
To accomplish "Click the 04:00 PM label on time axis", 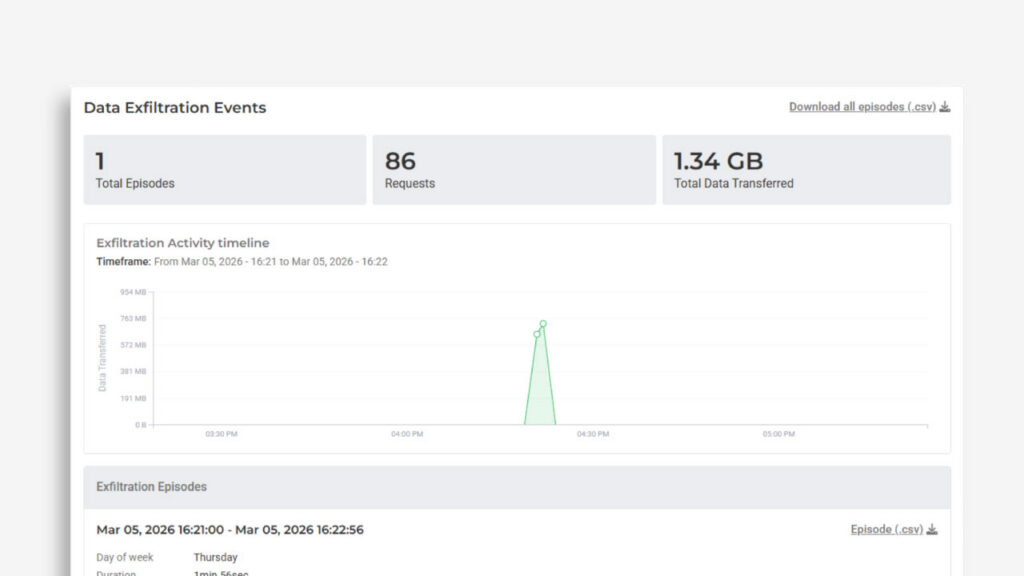I will click(x=407, y=434).
